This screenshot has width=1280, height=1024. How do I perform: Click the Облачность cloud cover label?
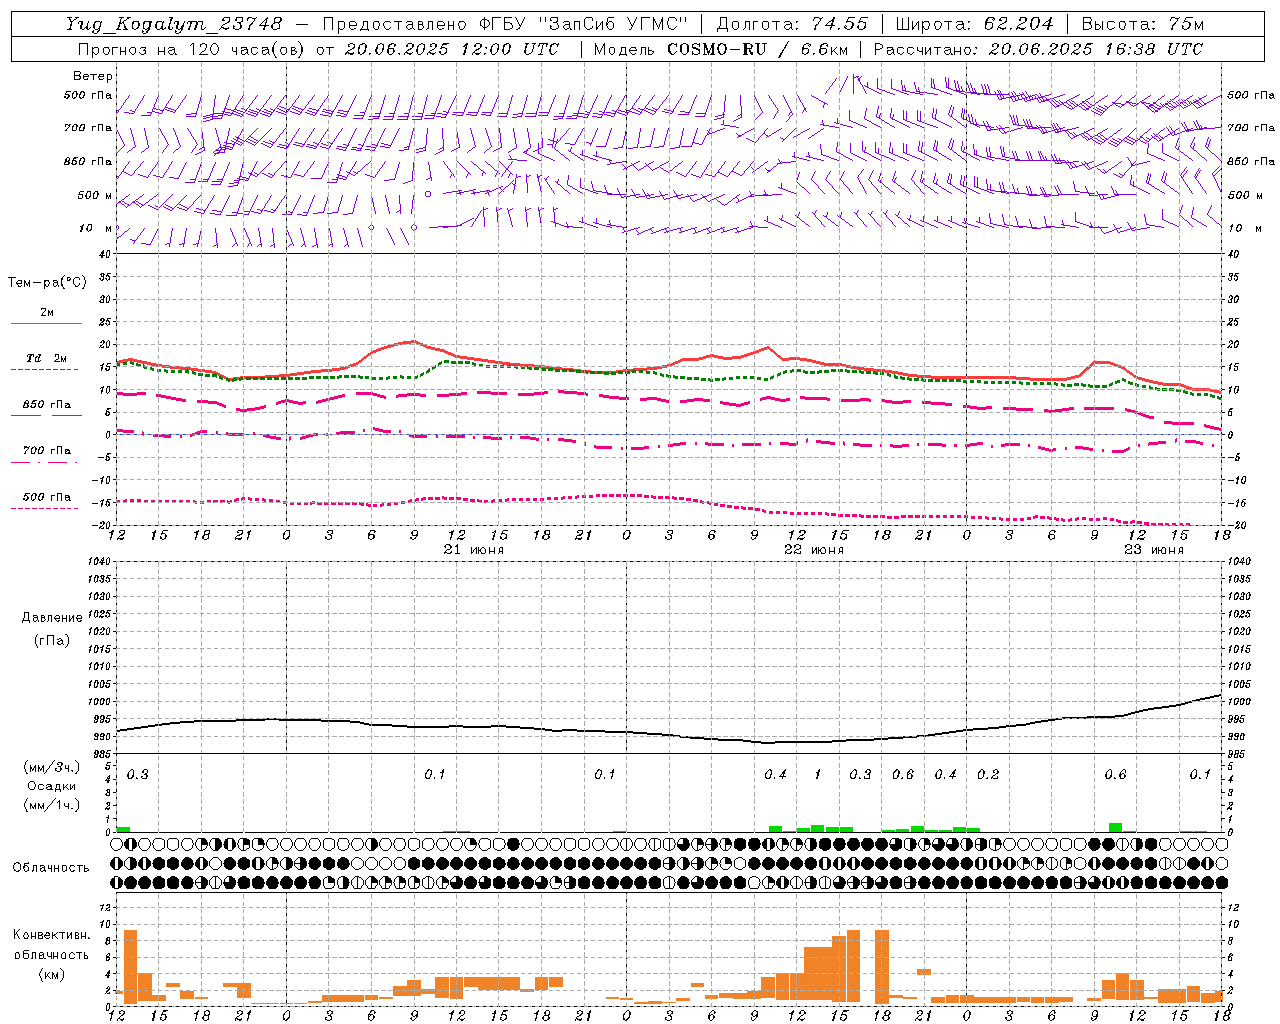point(51,867)
